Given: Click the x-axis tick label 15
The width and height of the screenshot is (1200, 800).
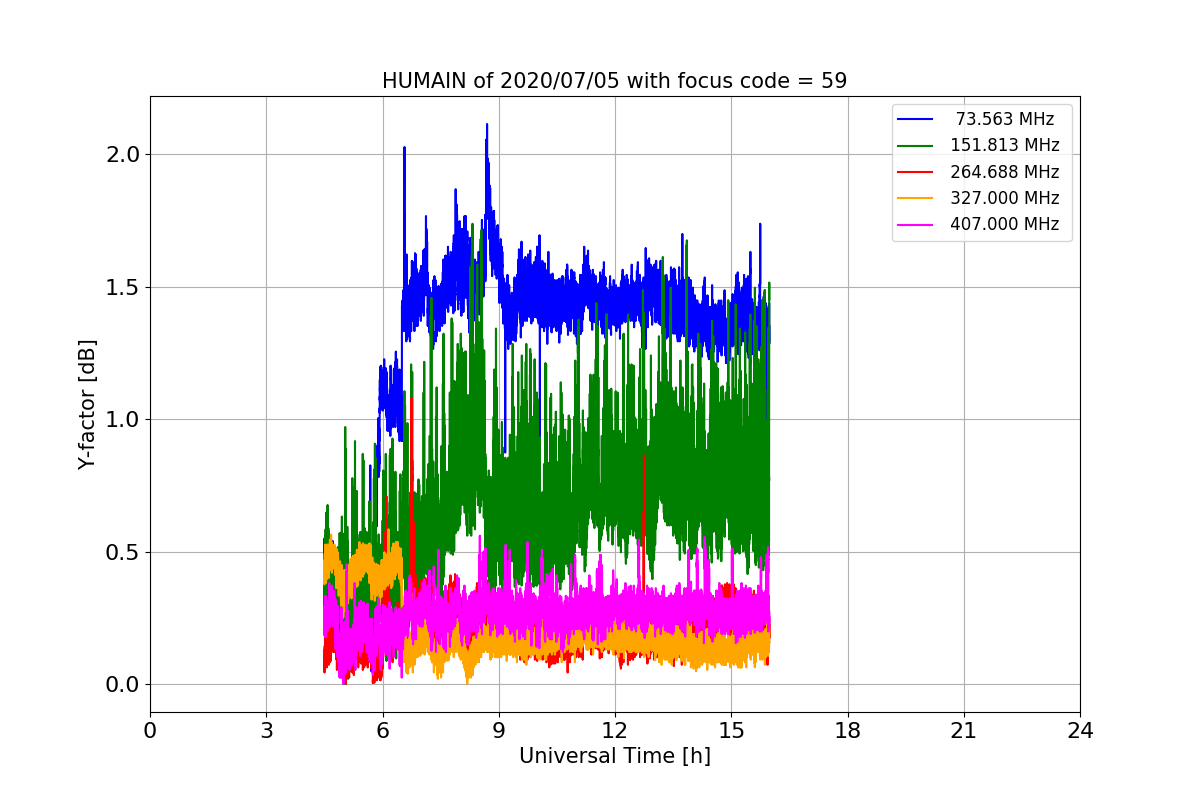Looking at the screenshot, I should click(x=731, y=730).
